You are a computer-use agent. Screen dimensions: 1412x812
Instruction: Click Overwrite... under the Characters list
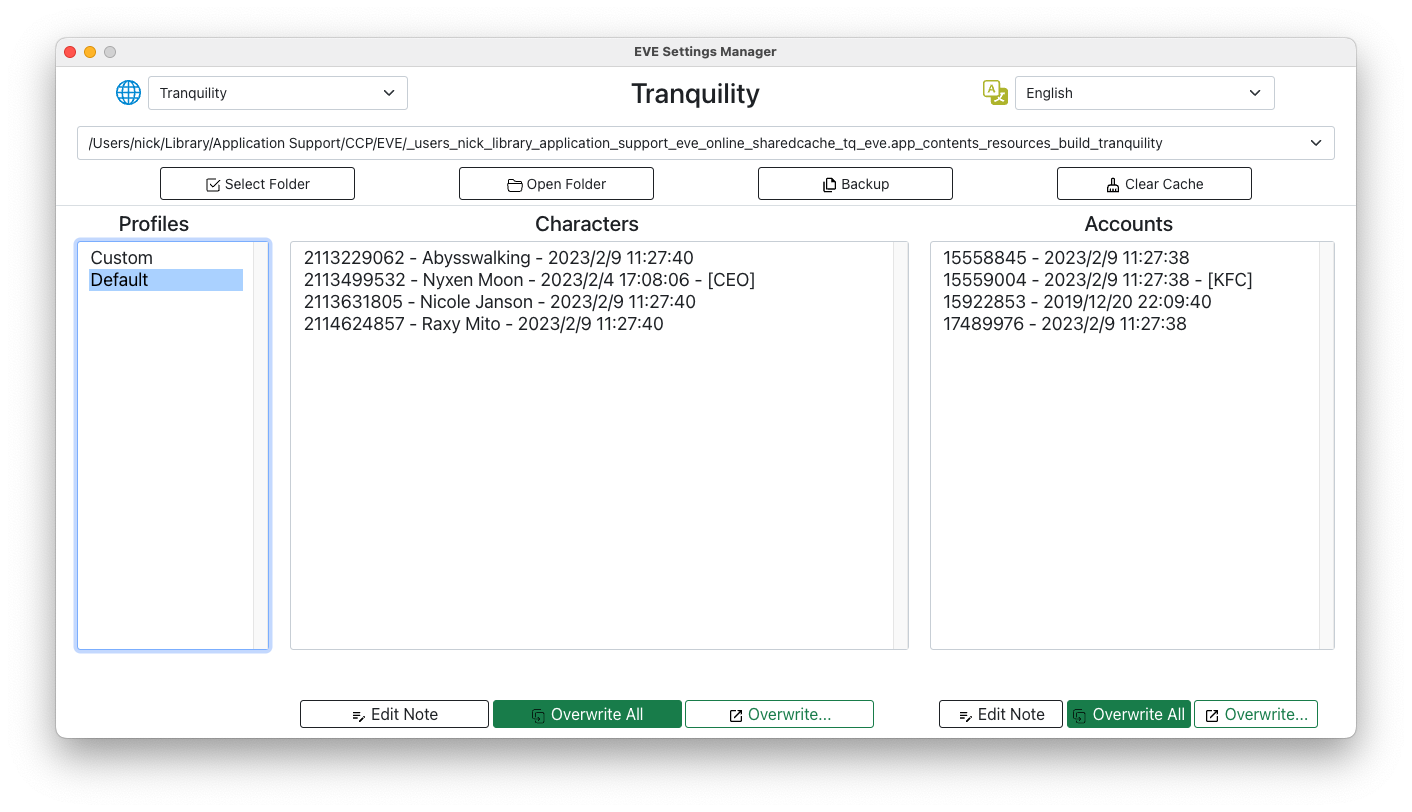pos(779,714)
